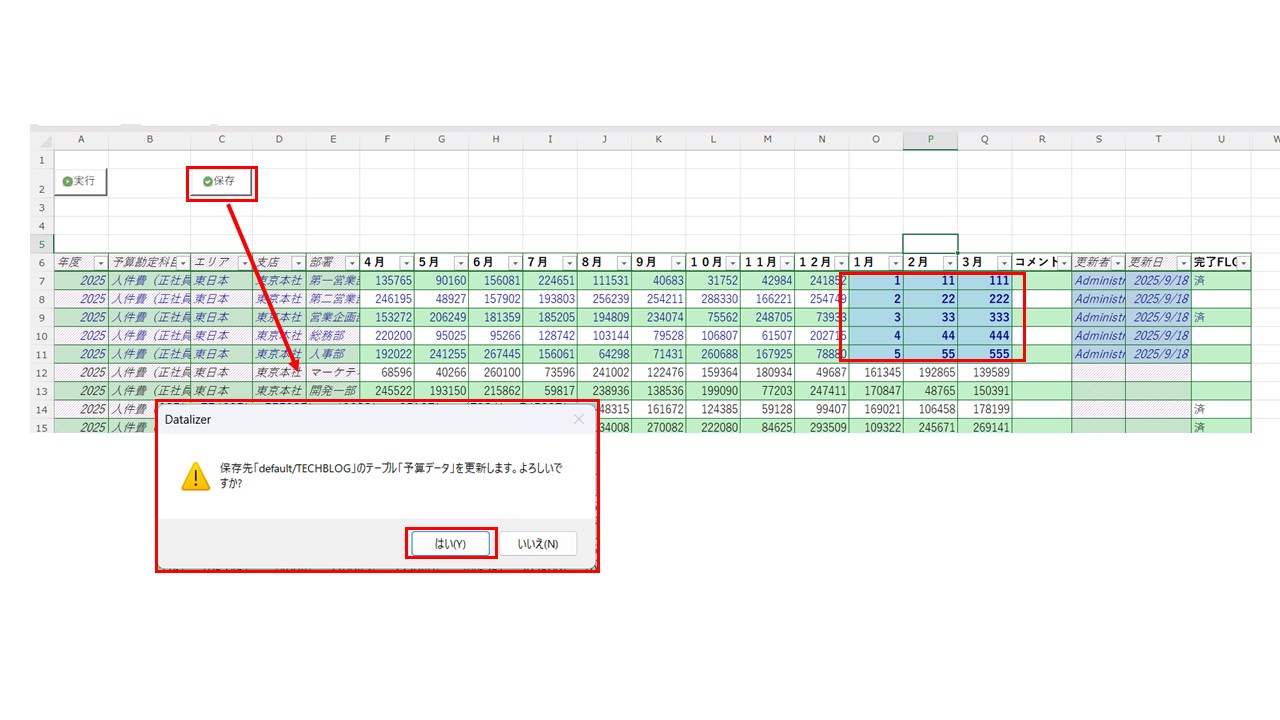Open the エリア column filter dropdown
The image size is (1280, 720).
tap(243, 263)
